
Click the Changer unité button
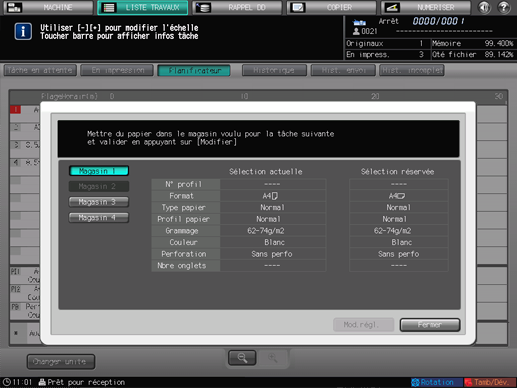(61, 362)
